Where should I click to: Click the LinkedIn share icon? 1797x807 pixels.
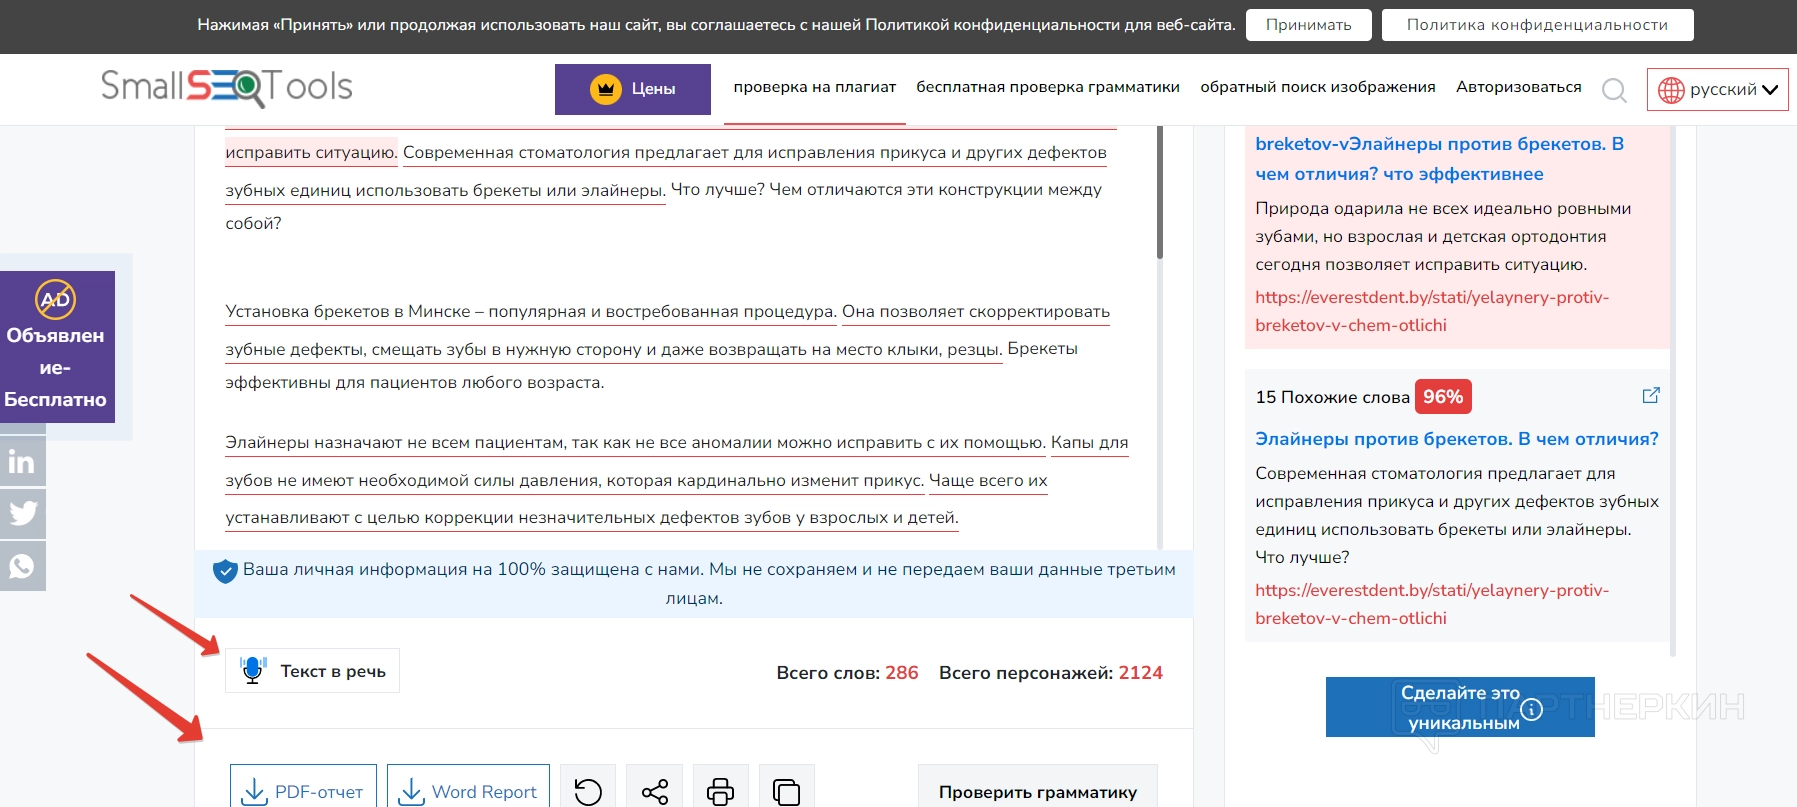(22, 462)
